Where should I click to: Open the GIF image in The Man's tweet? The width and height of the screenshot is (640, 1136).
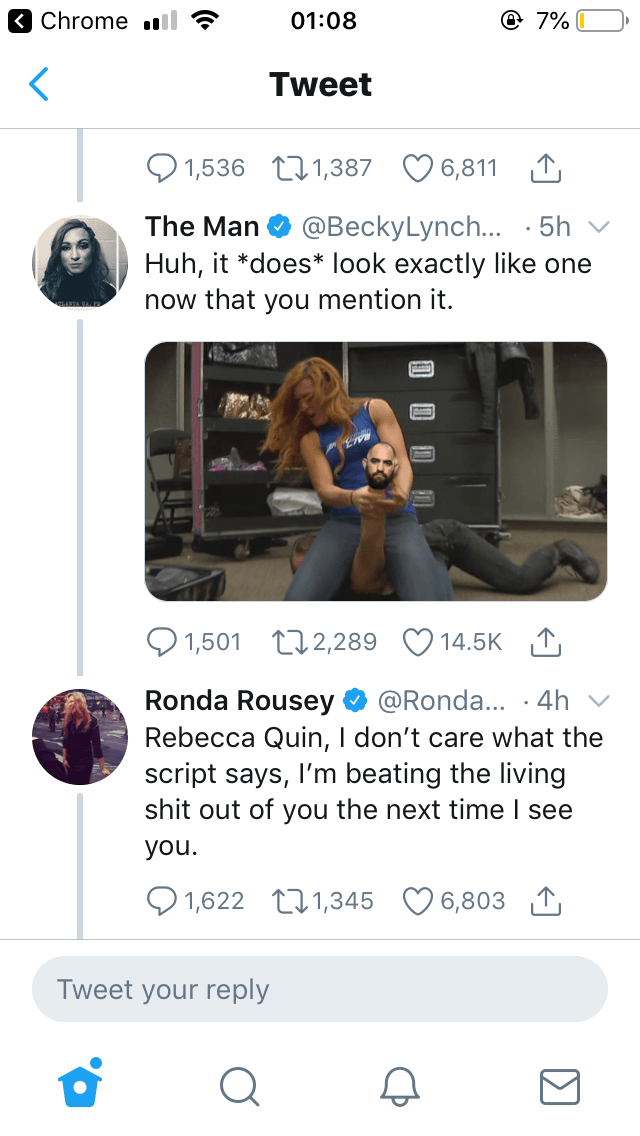coord(376,471)
